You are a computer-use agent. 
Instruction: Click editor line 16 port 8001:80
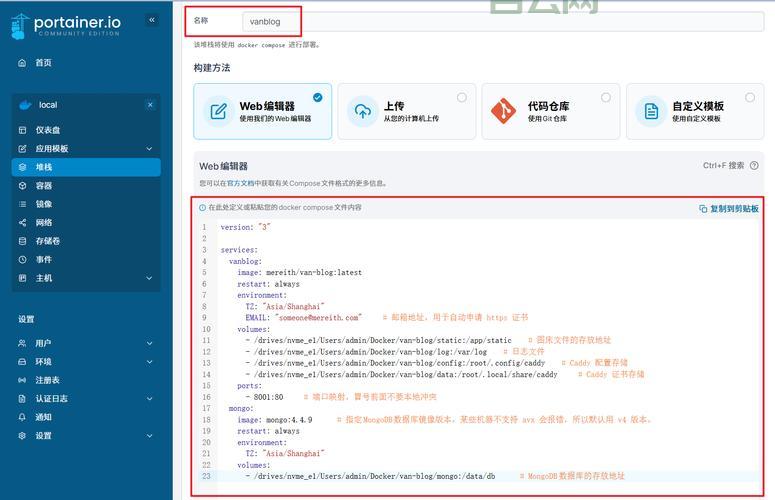pos(268,397)
